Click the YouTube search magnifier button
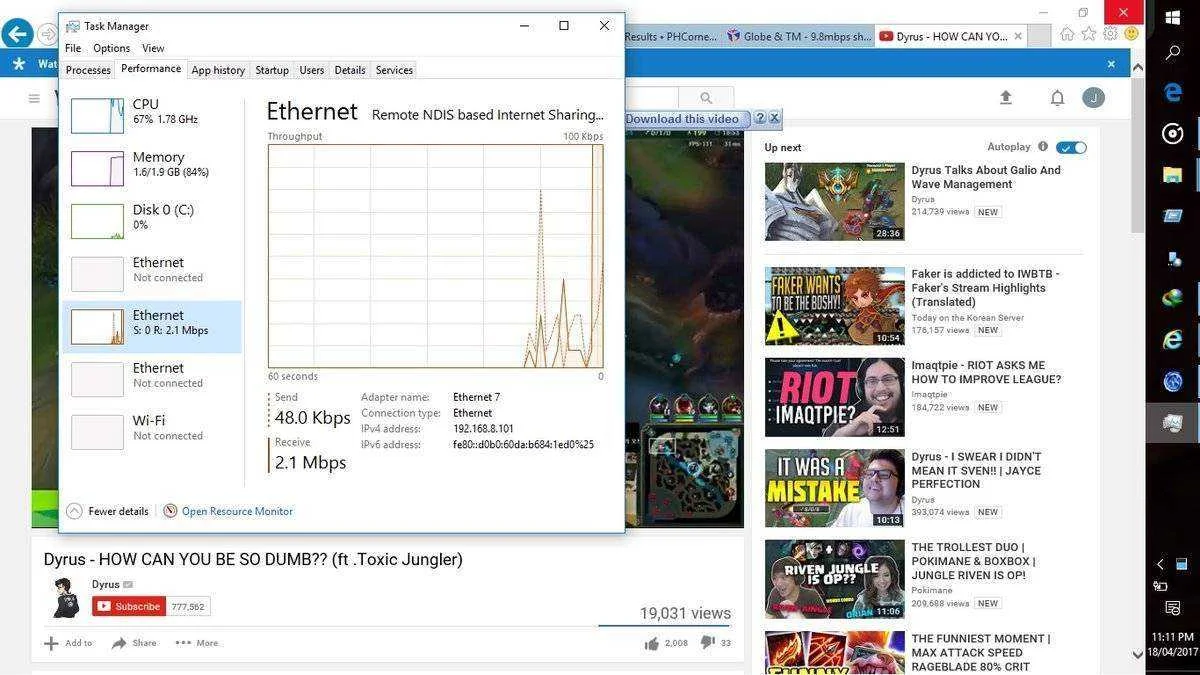 [x=706, y=97]
